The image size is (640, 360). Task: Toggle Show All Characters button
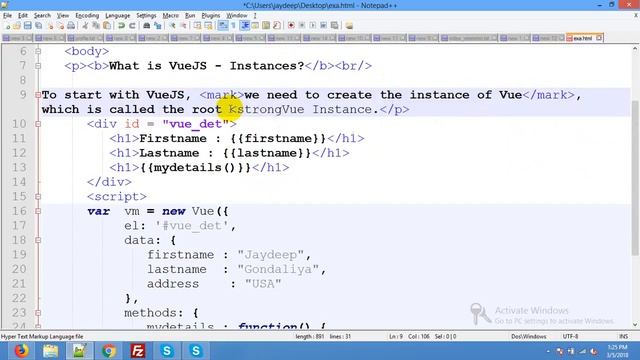coord(233,26)
